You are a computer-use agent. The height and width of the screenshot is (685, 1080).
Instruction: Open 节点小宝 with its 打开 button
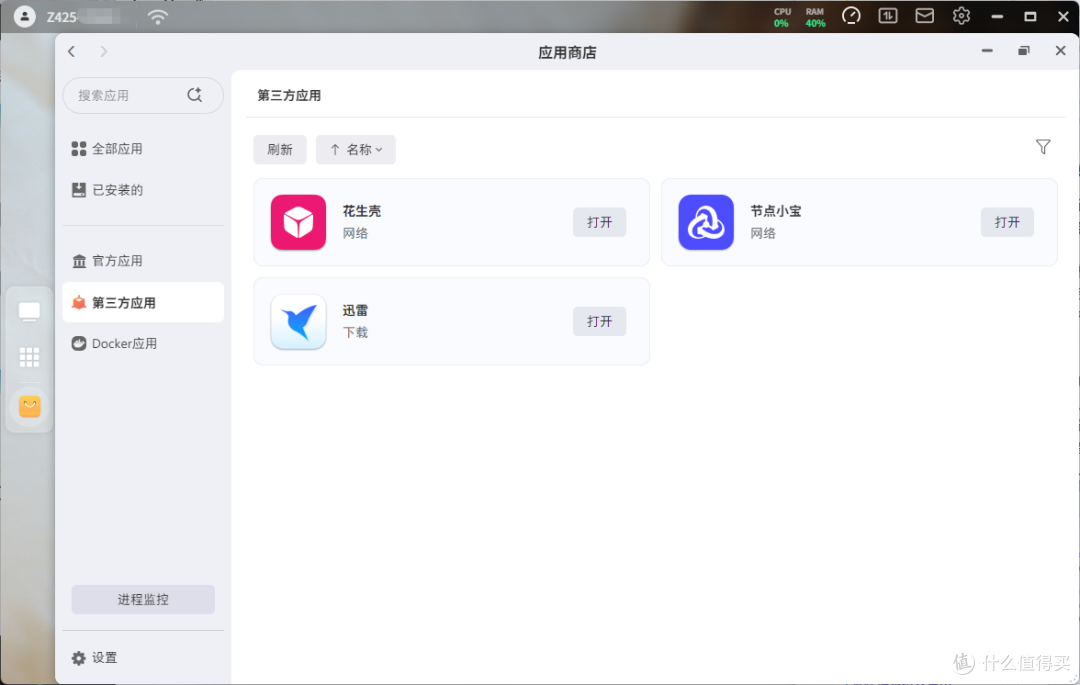(x=1007, y=222)
